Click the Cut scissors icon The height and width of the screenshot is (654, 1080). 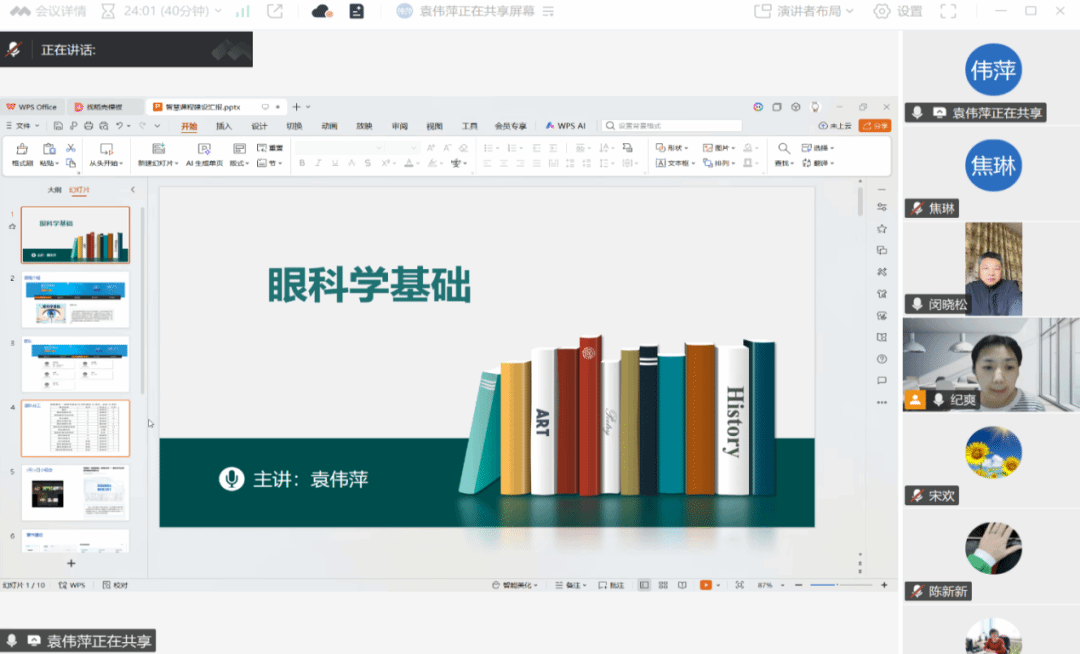tap(71, 148)
